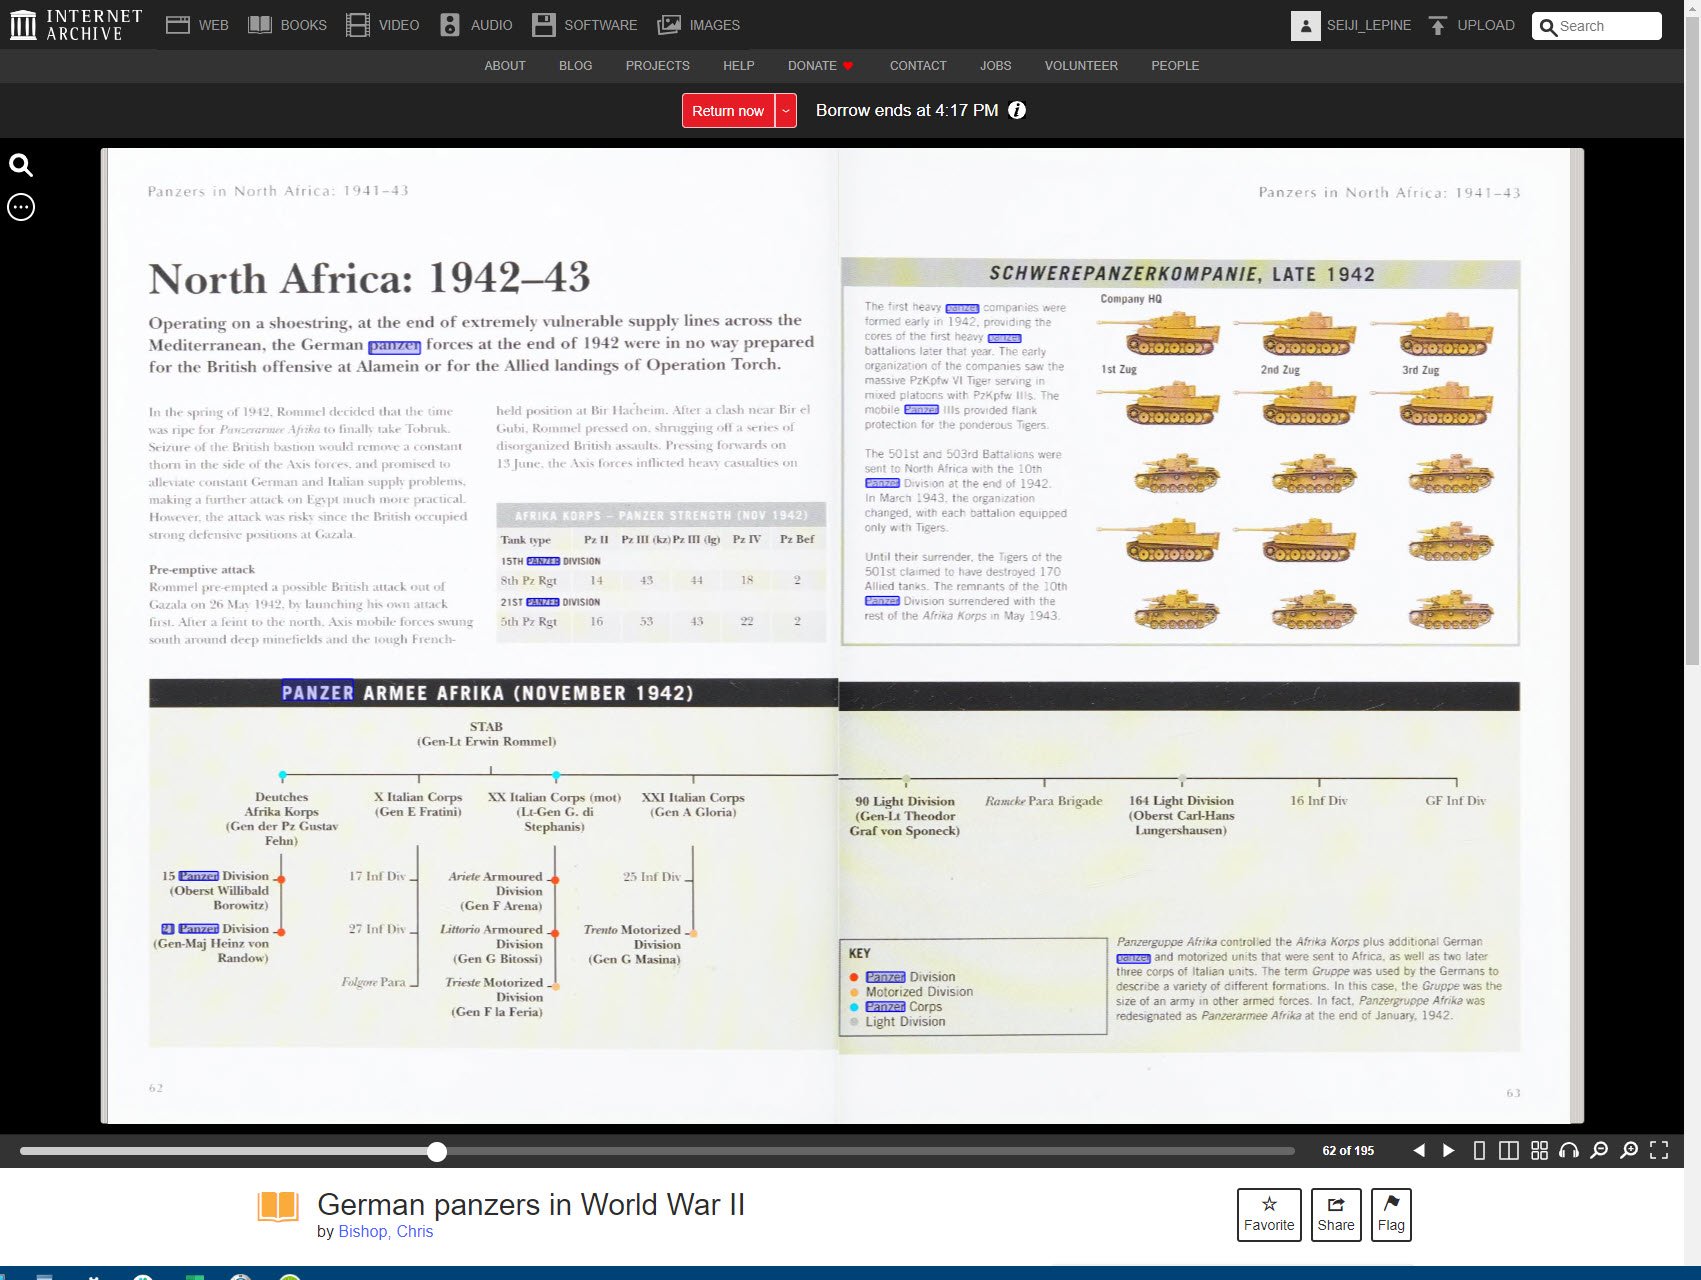1701x1280 pixels.
Task: Zoom in on the book page
Action: coord(1629,1151)
